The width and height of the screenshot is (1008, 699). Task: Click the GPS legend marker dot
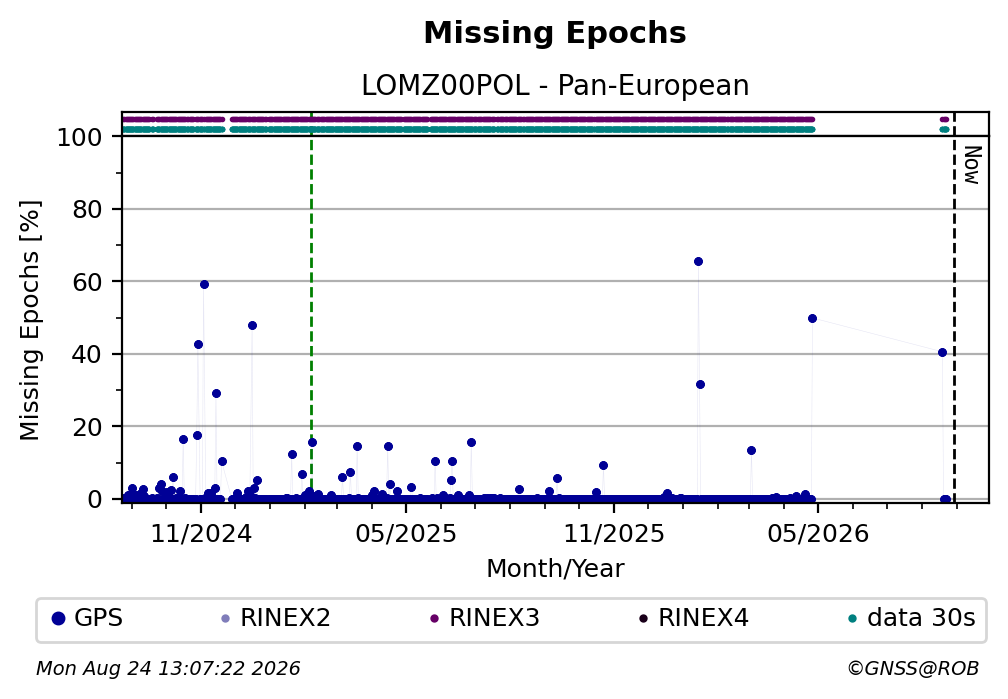click(x=58, y=619)
